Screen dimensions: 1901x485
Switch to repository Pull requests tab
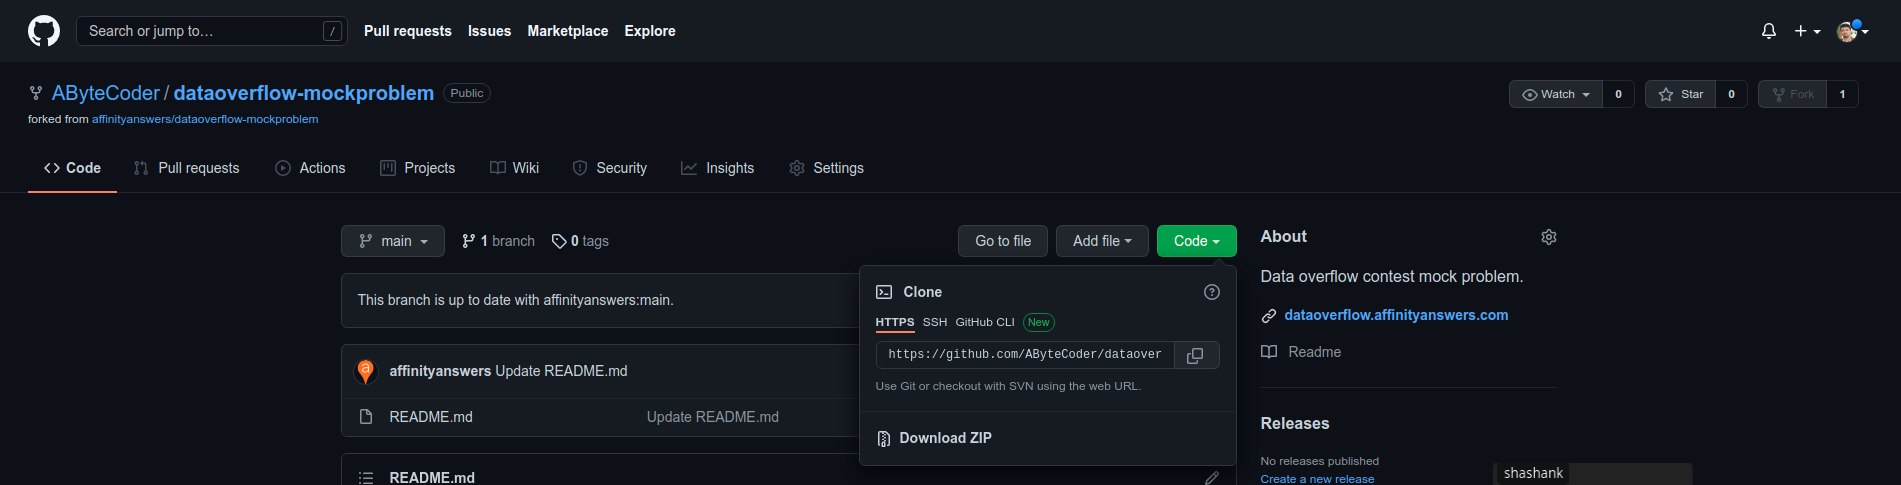coord(186,168)
